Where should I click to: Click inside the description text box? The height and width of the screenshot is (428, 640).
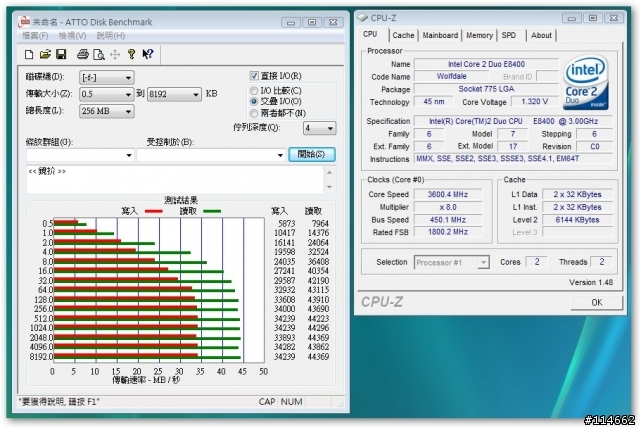click(x=176, y=180)
